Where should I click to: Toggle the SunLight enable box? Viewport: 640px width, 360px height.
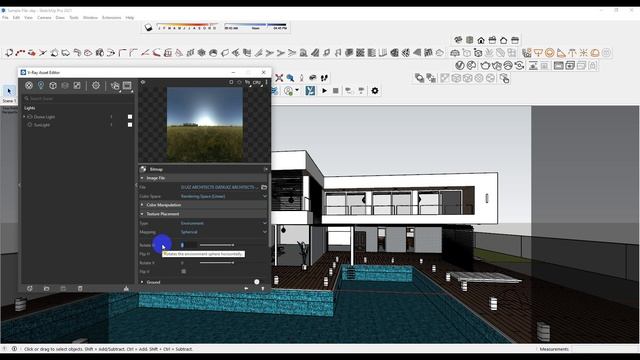[130, 125]
